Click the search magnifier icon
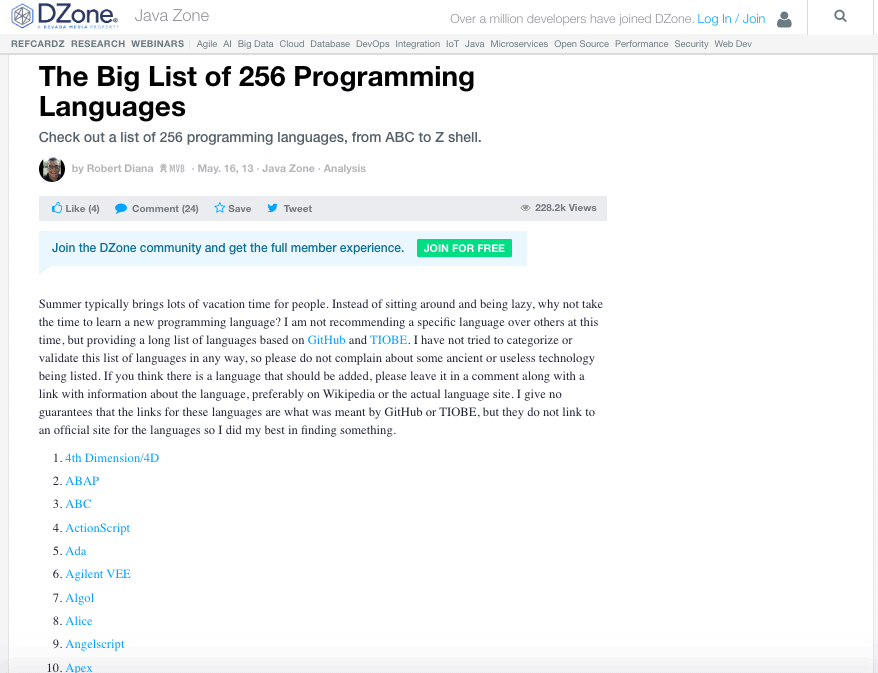 coord(840,17)
